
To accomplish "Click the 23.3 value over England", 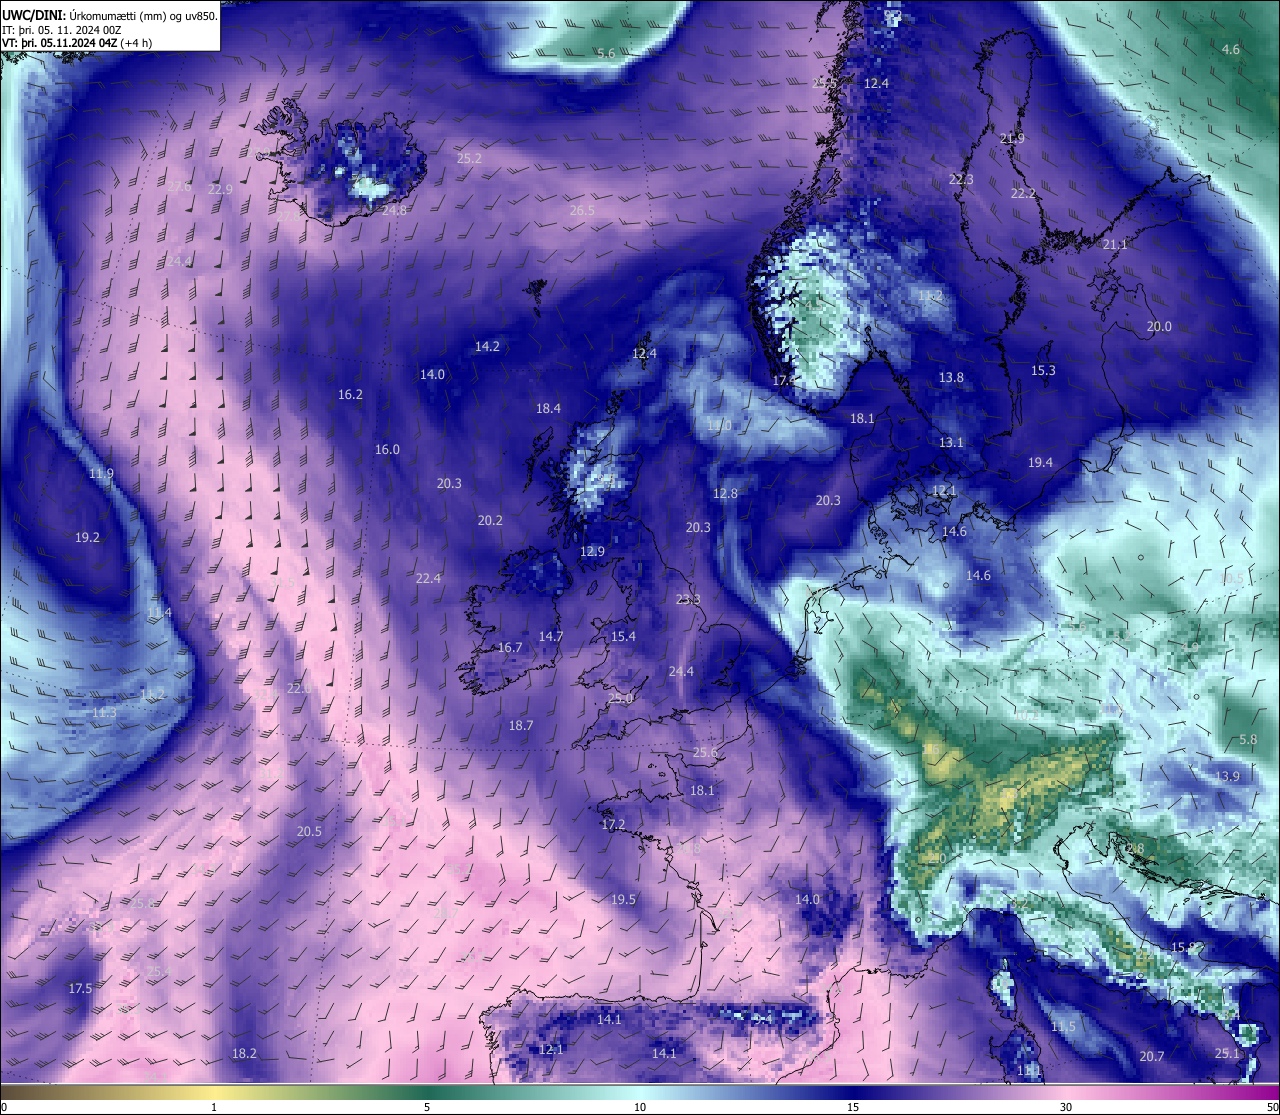I will (688, 599).
